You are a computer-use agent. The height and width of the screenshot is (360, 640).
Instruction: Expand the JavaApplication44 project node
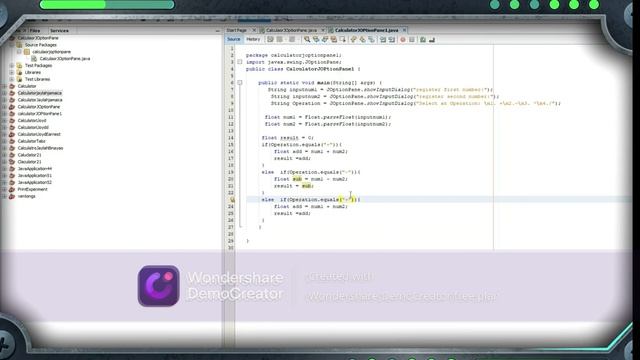click(4, 169)
